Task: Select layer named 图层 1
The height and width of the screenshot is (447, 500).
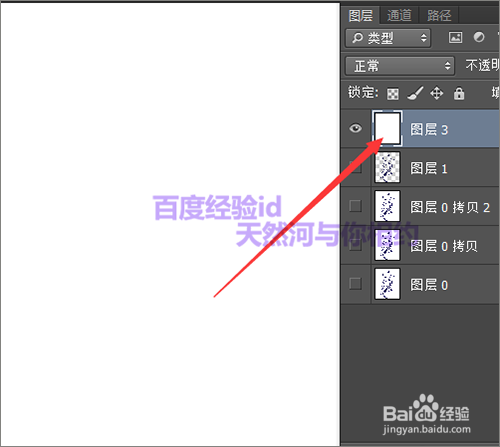Action: pos(429,169)
